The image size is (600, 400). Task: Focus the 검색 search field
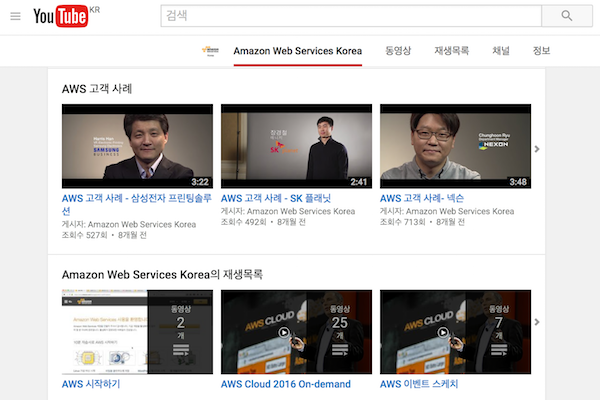coord(351,16)
